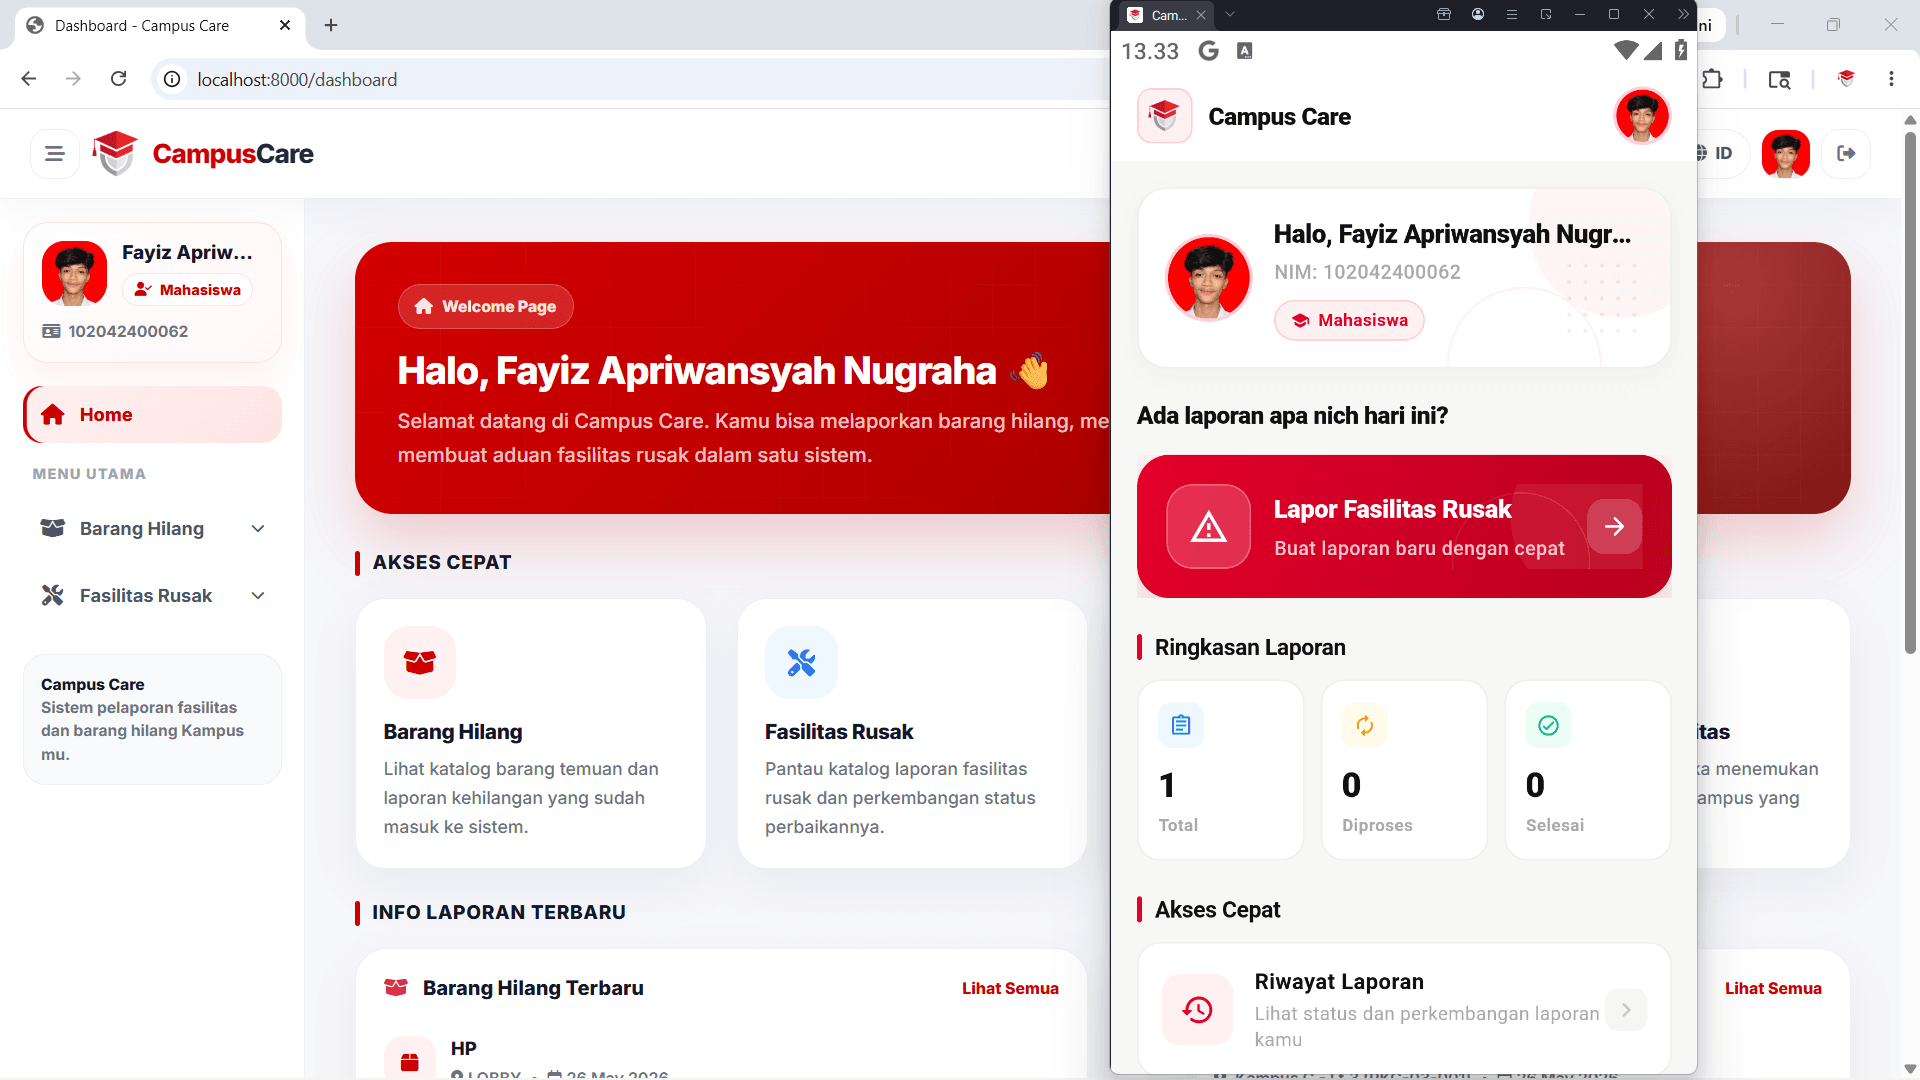1920x1080 pixels.
Task: Click the Campus Care extension icon in browser toolbar
Action: 1846,79
